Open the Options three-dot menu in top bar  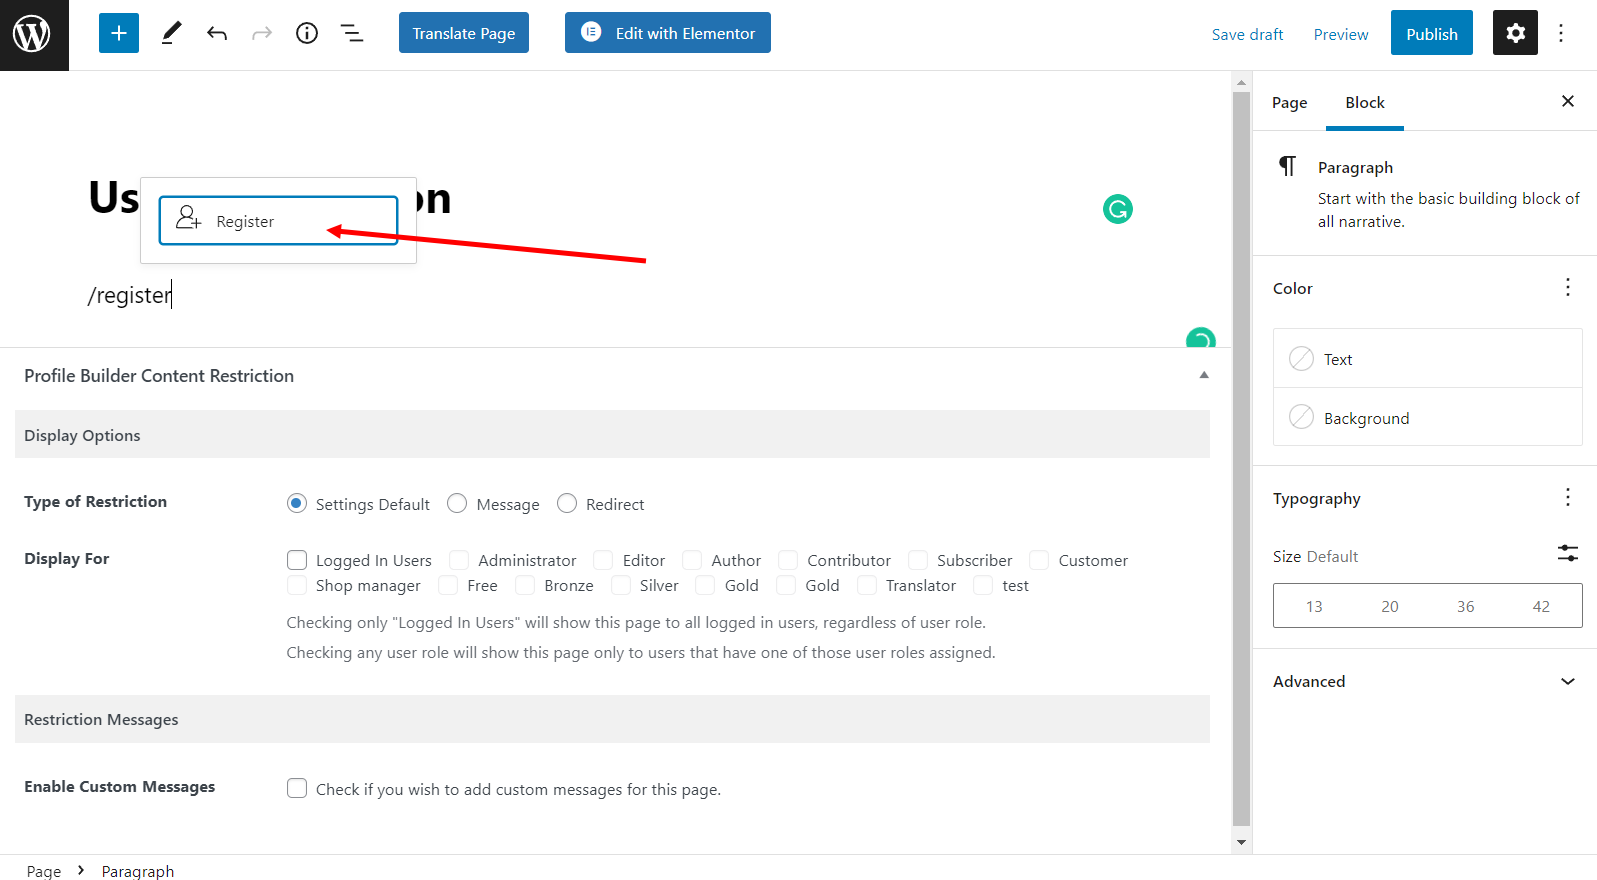(x=1561, y=33)
